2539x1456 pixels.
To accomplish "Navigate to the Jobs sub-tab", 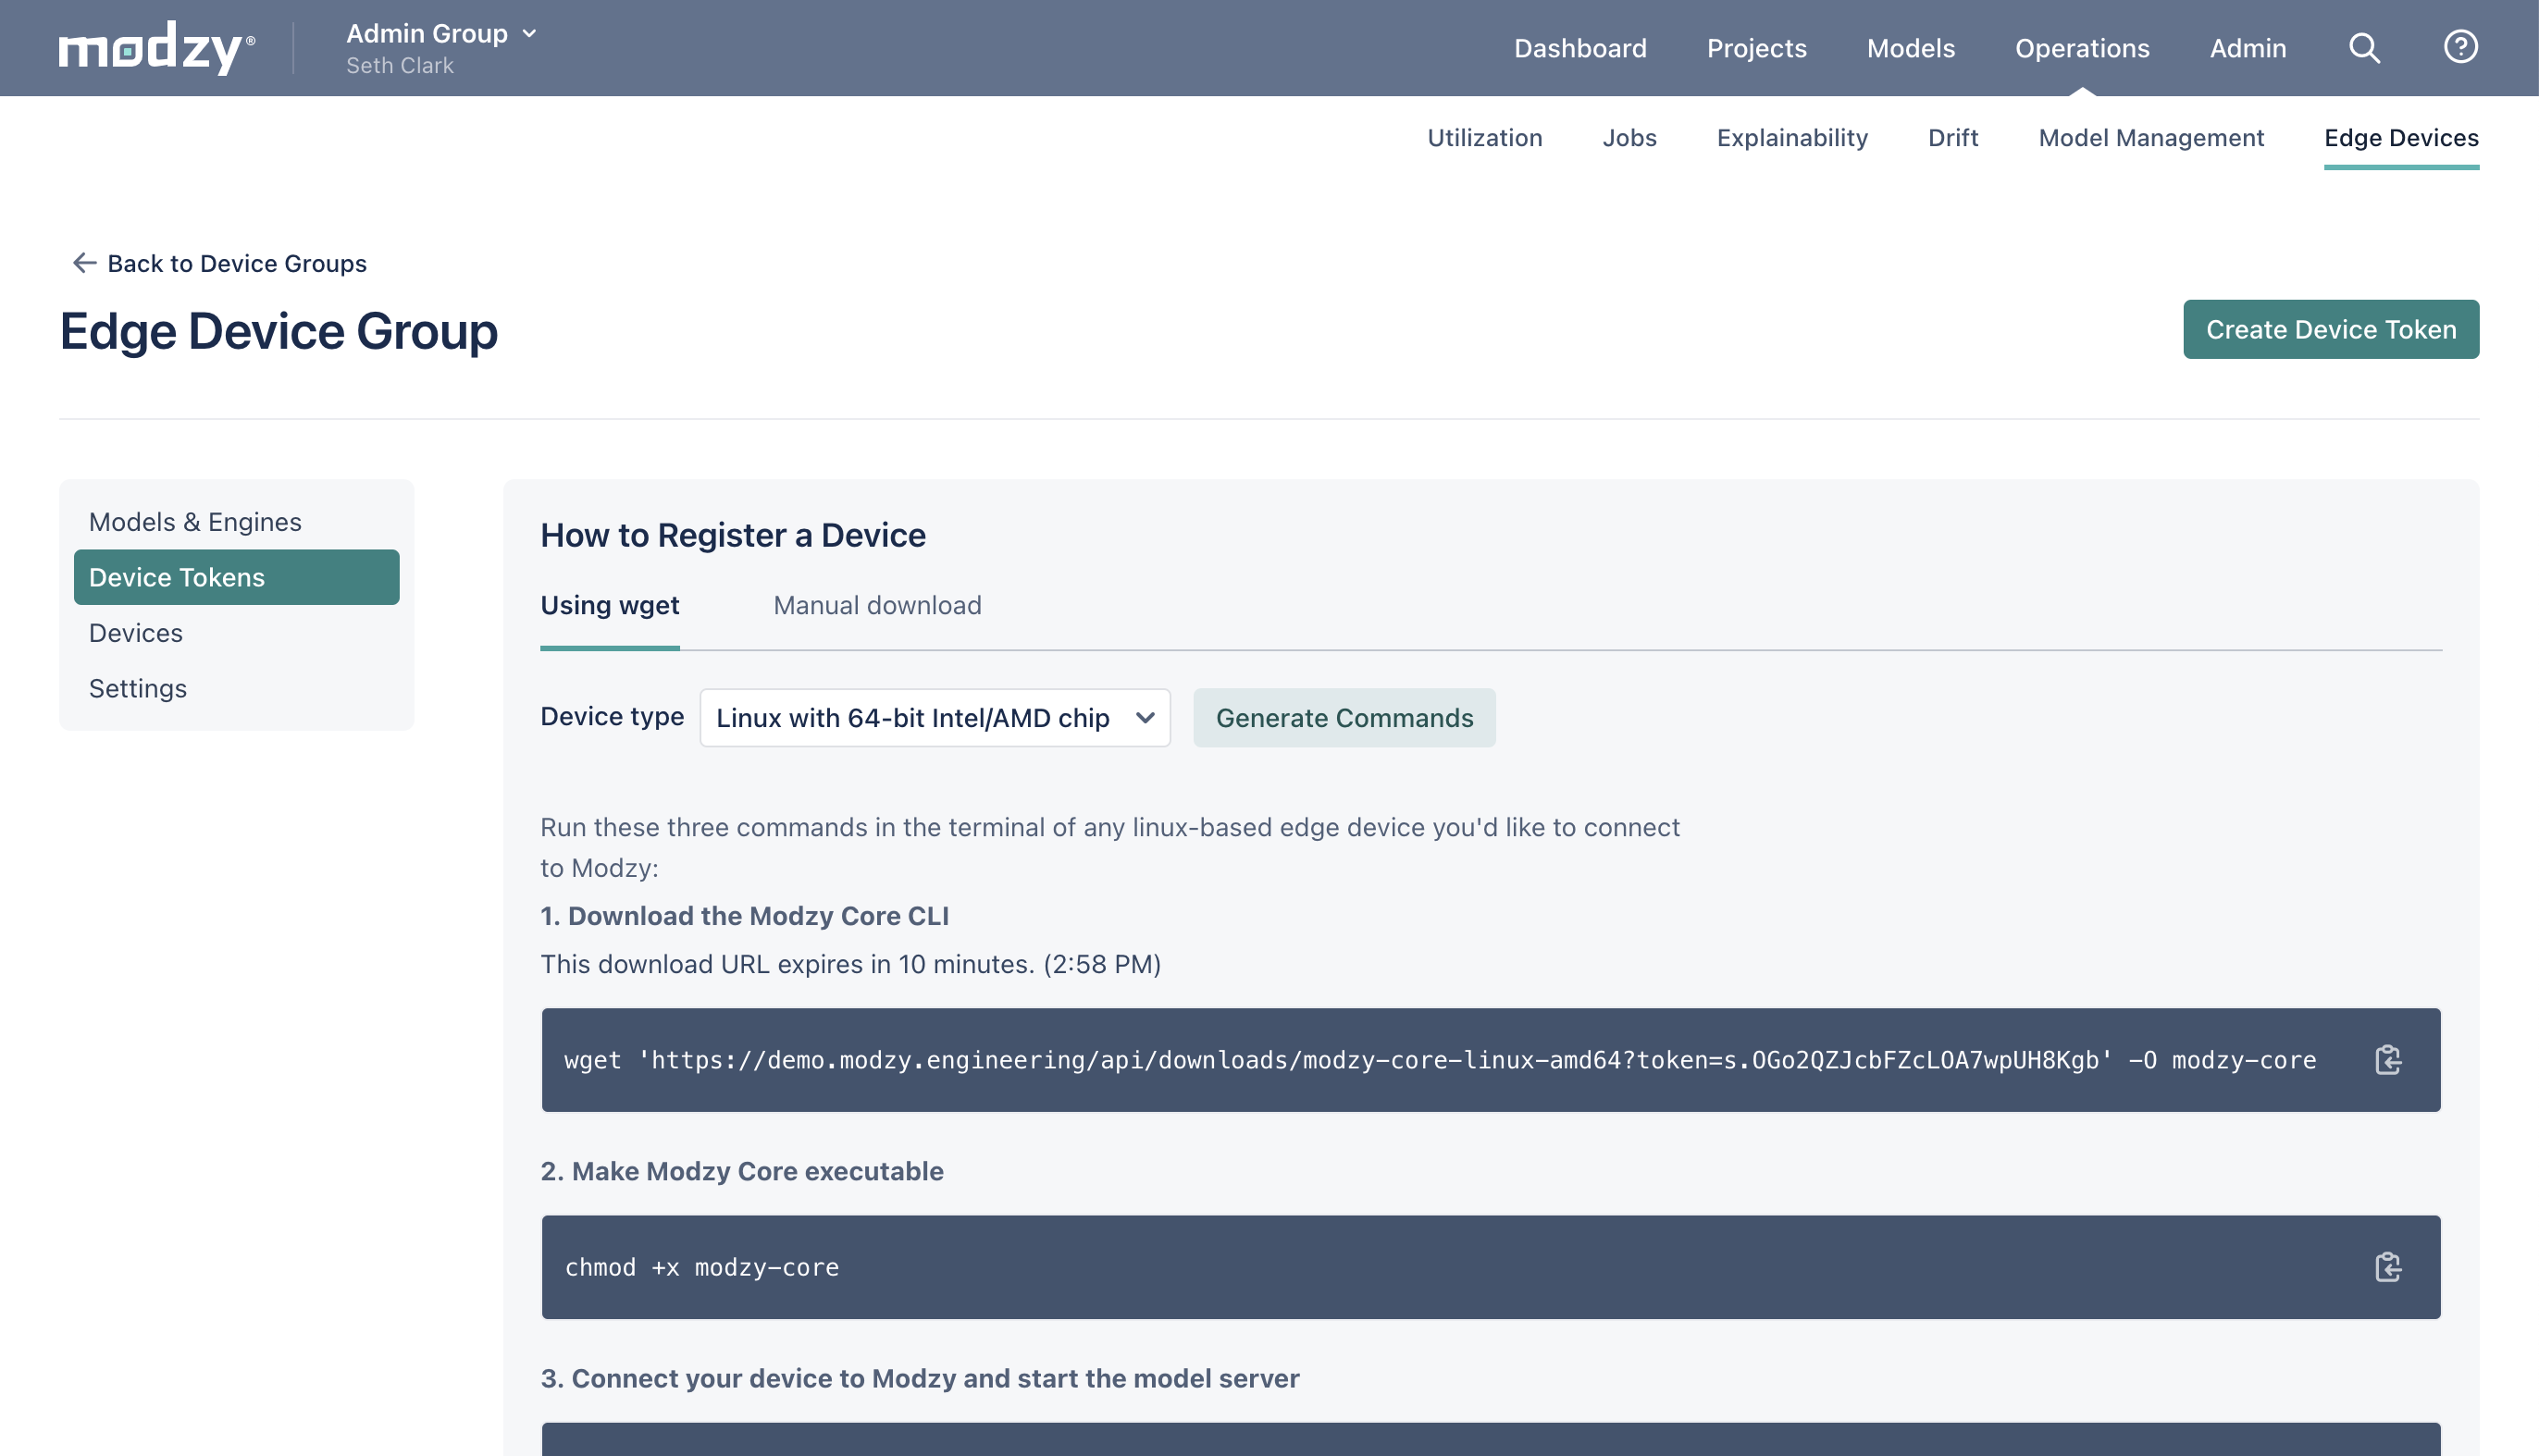I will (1629, 138).
